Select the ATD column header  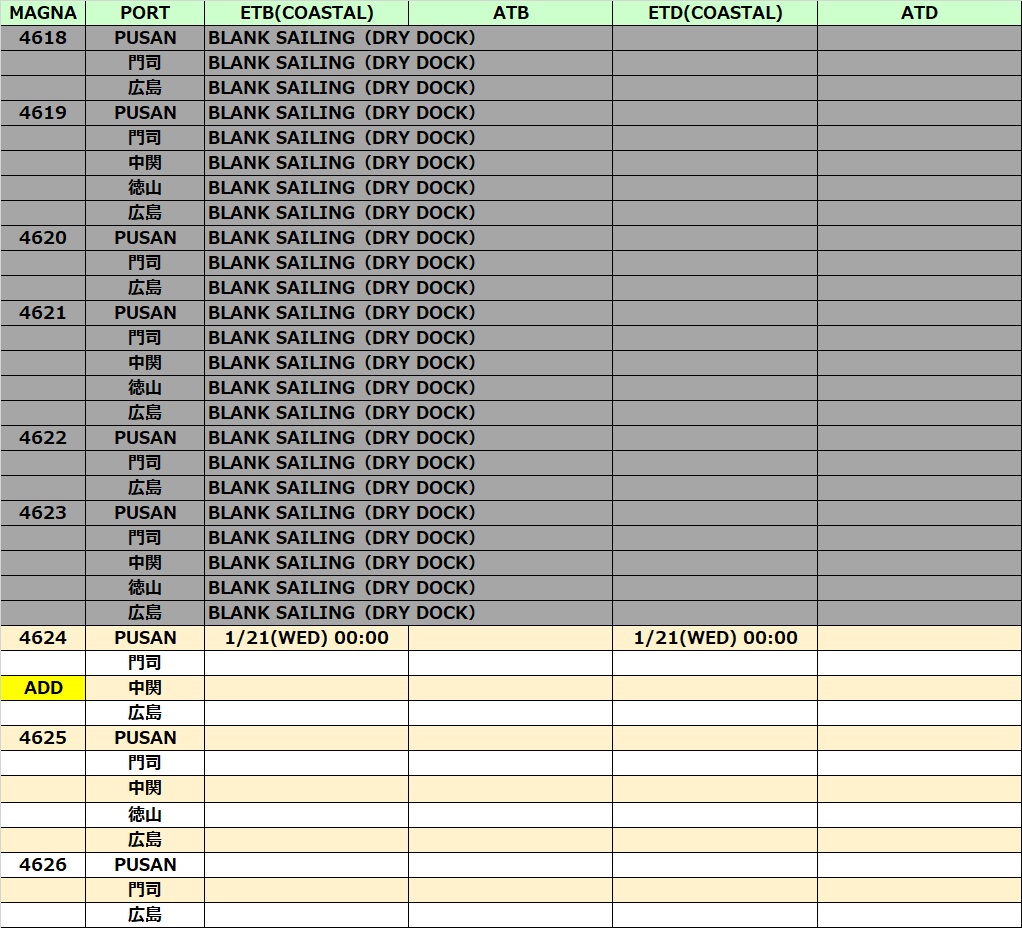coord(919,13)
